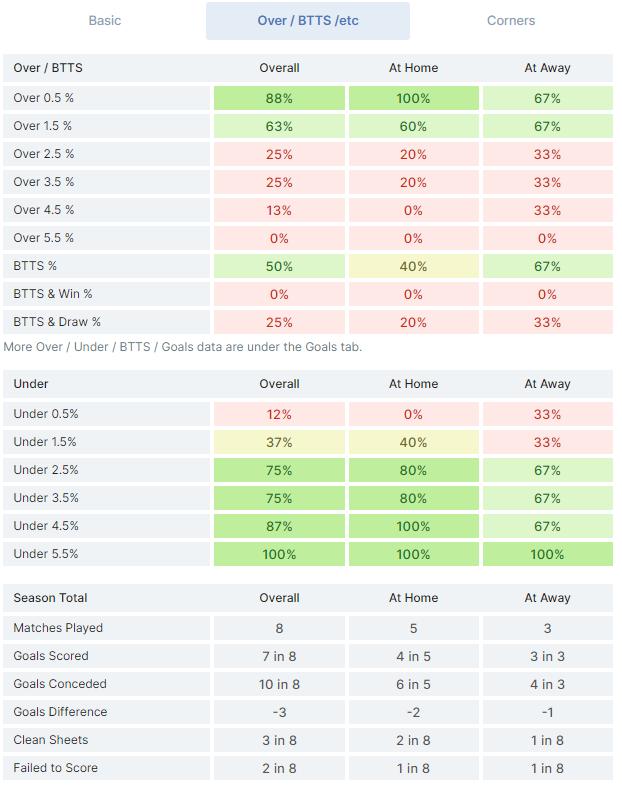The width and height of the screenshot is (622, 790).
Task: Click the BTTS & Draw % row label
Action: [x=57, y=323]
